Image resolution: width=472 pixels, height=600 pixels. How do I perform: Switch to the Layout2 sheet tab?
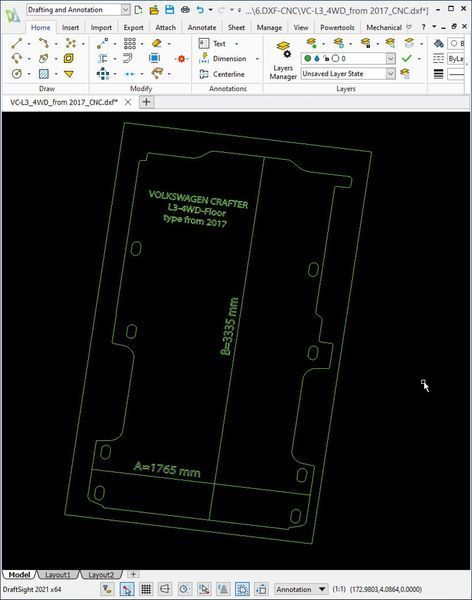(x=101, y=574)
